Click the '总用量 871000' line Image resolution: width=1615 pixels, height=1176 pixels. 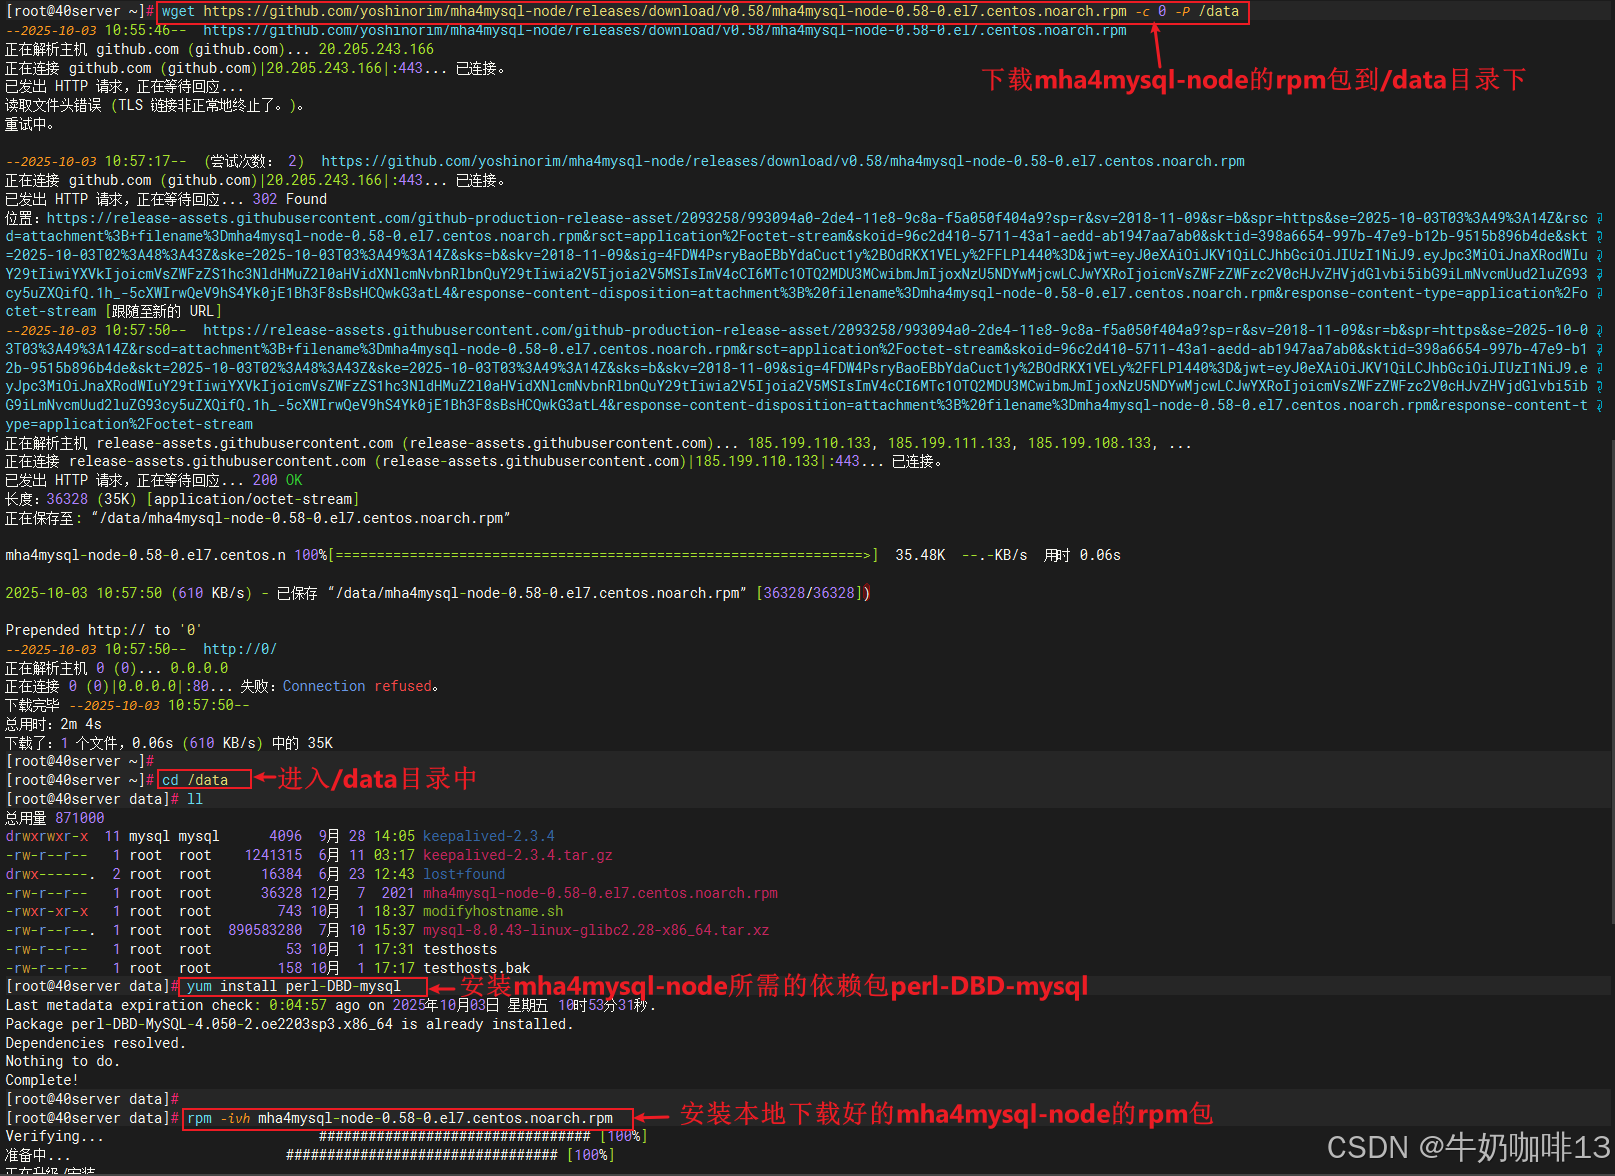pos(55,818)
